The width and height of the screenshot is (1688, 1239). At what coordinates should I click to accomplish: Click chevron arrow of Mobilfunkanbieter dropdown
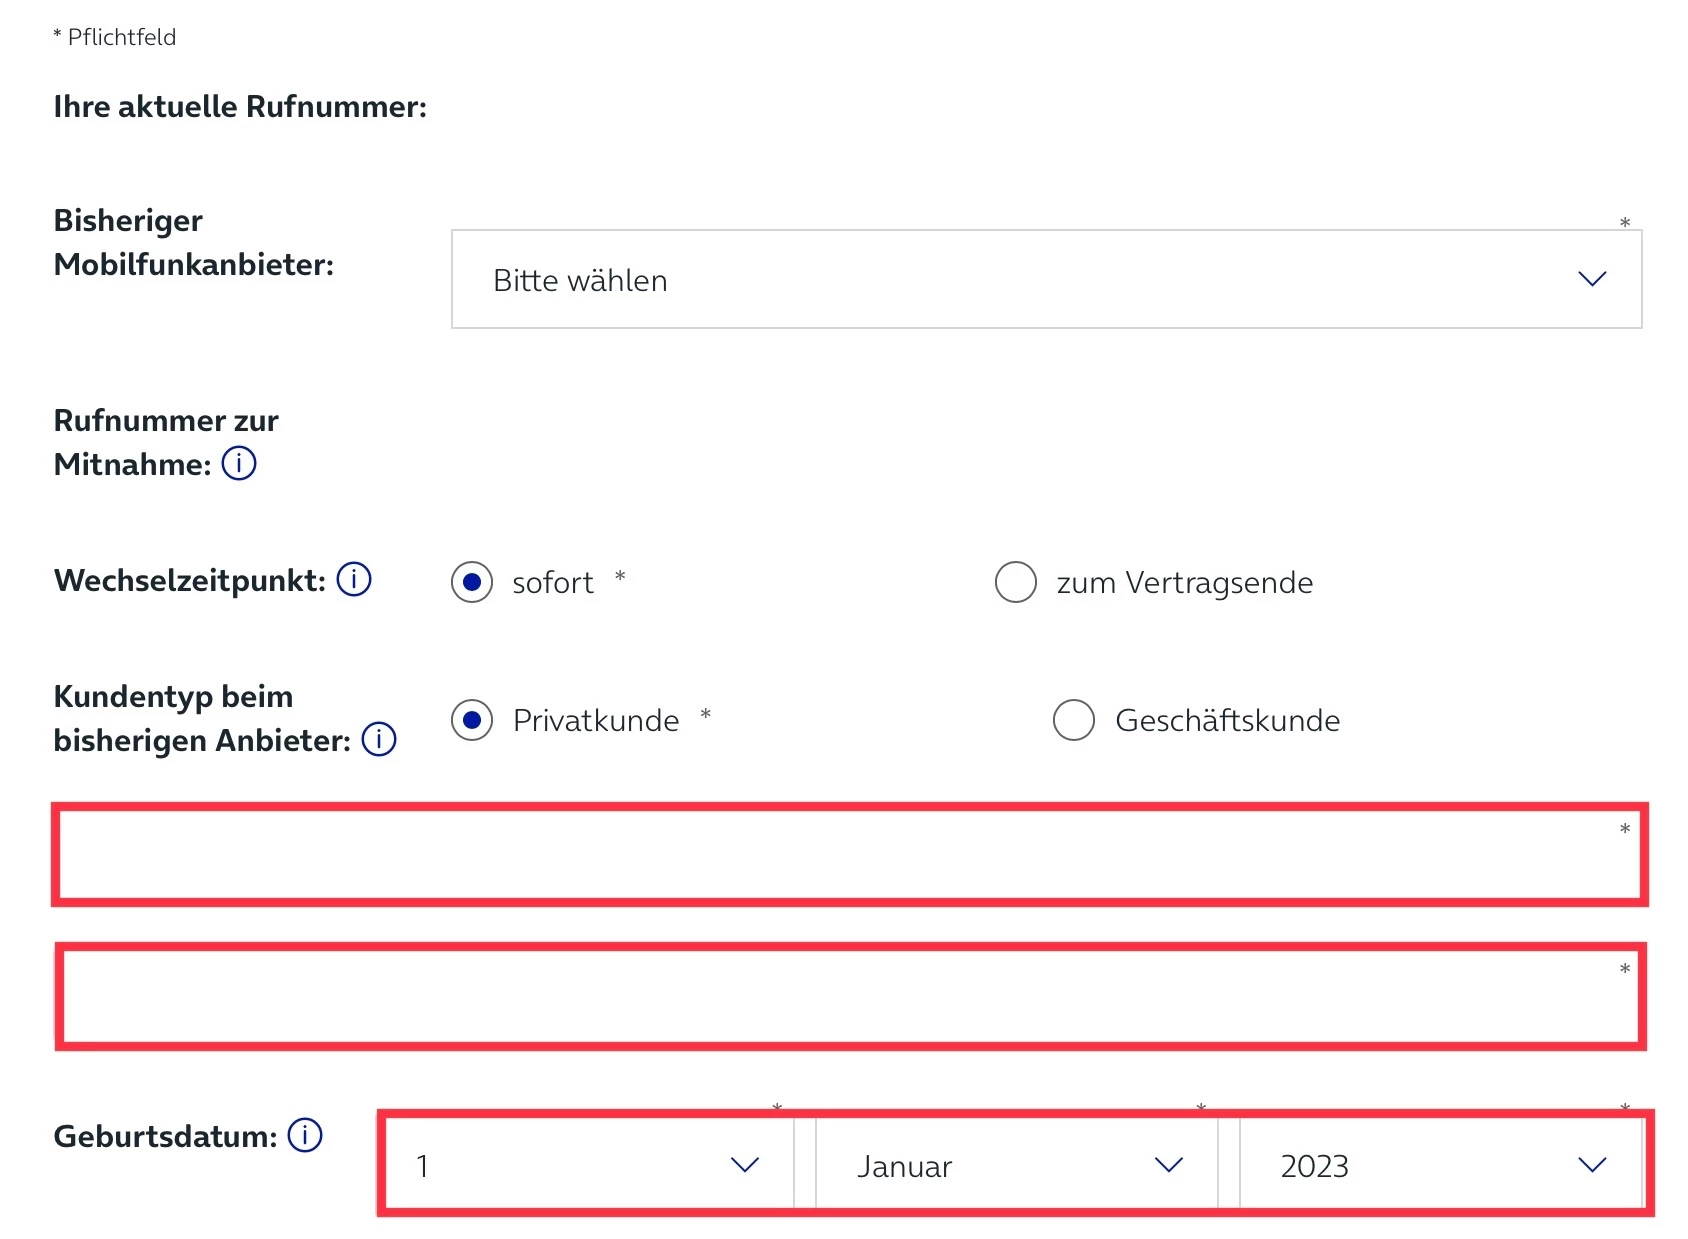coord(1592,279)
